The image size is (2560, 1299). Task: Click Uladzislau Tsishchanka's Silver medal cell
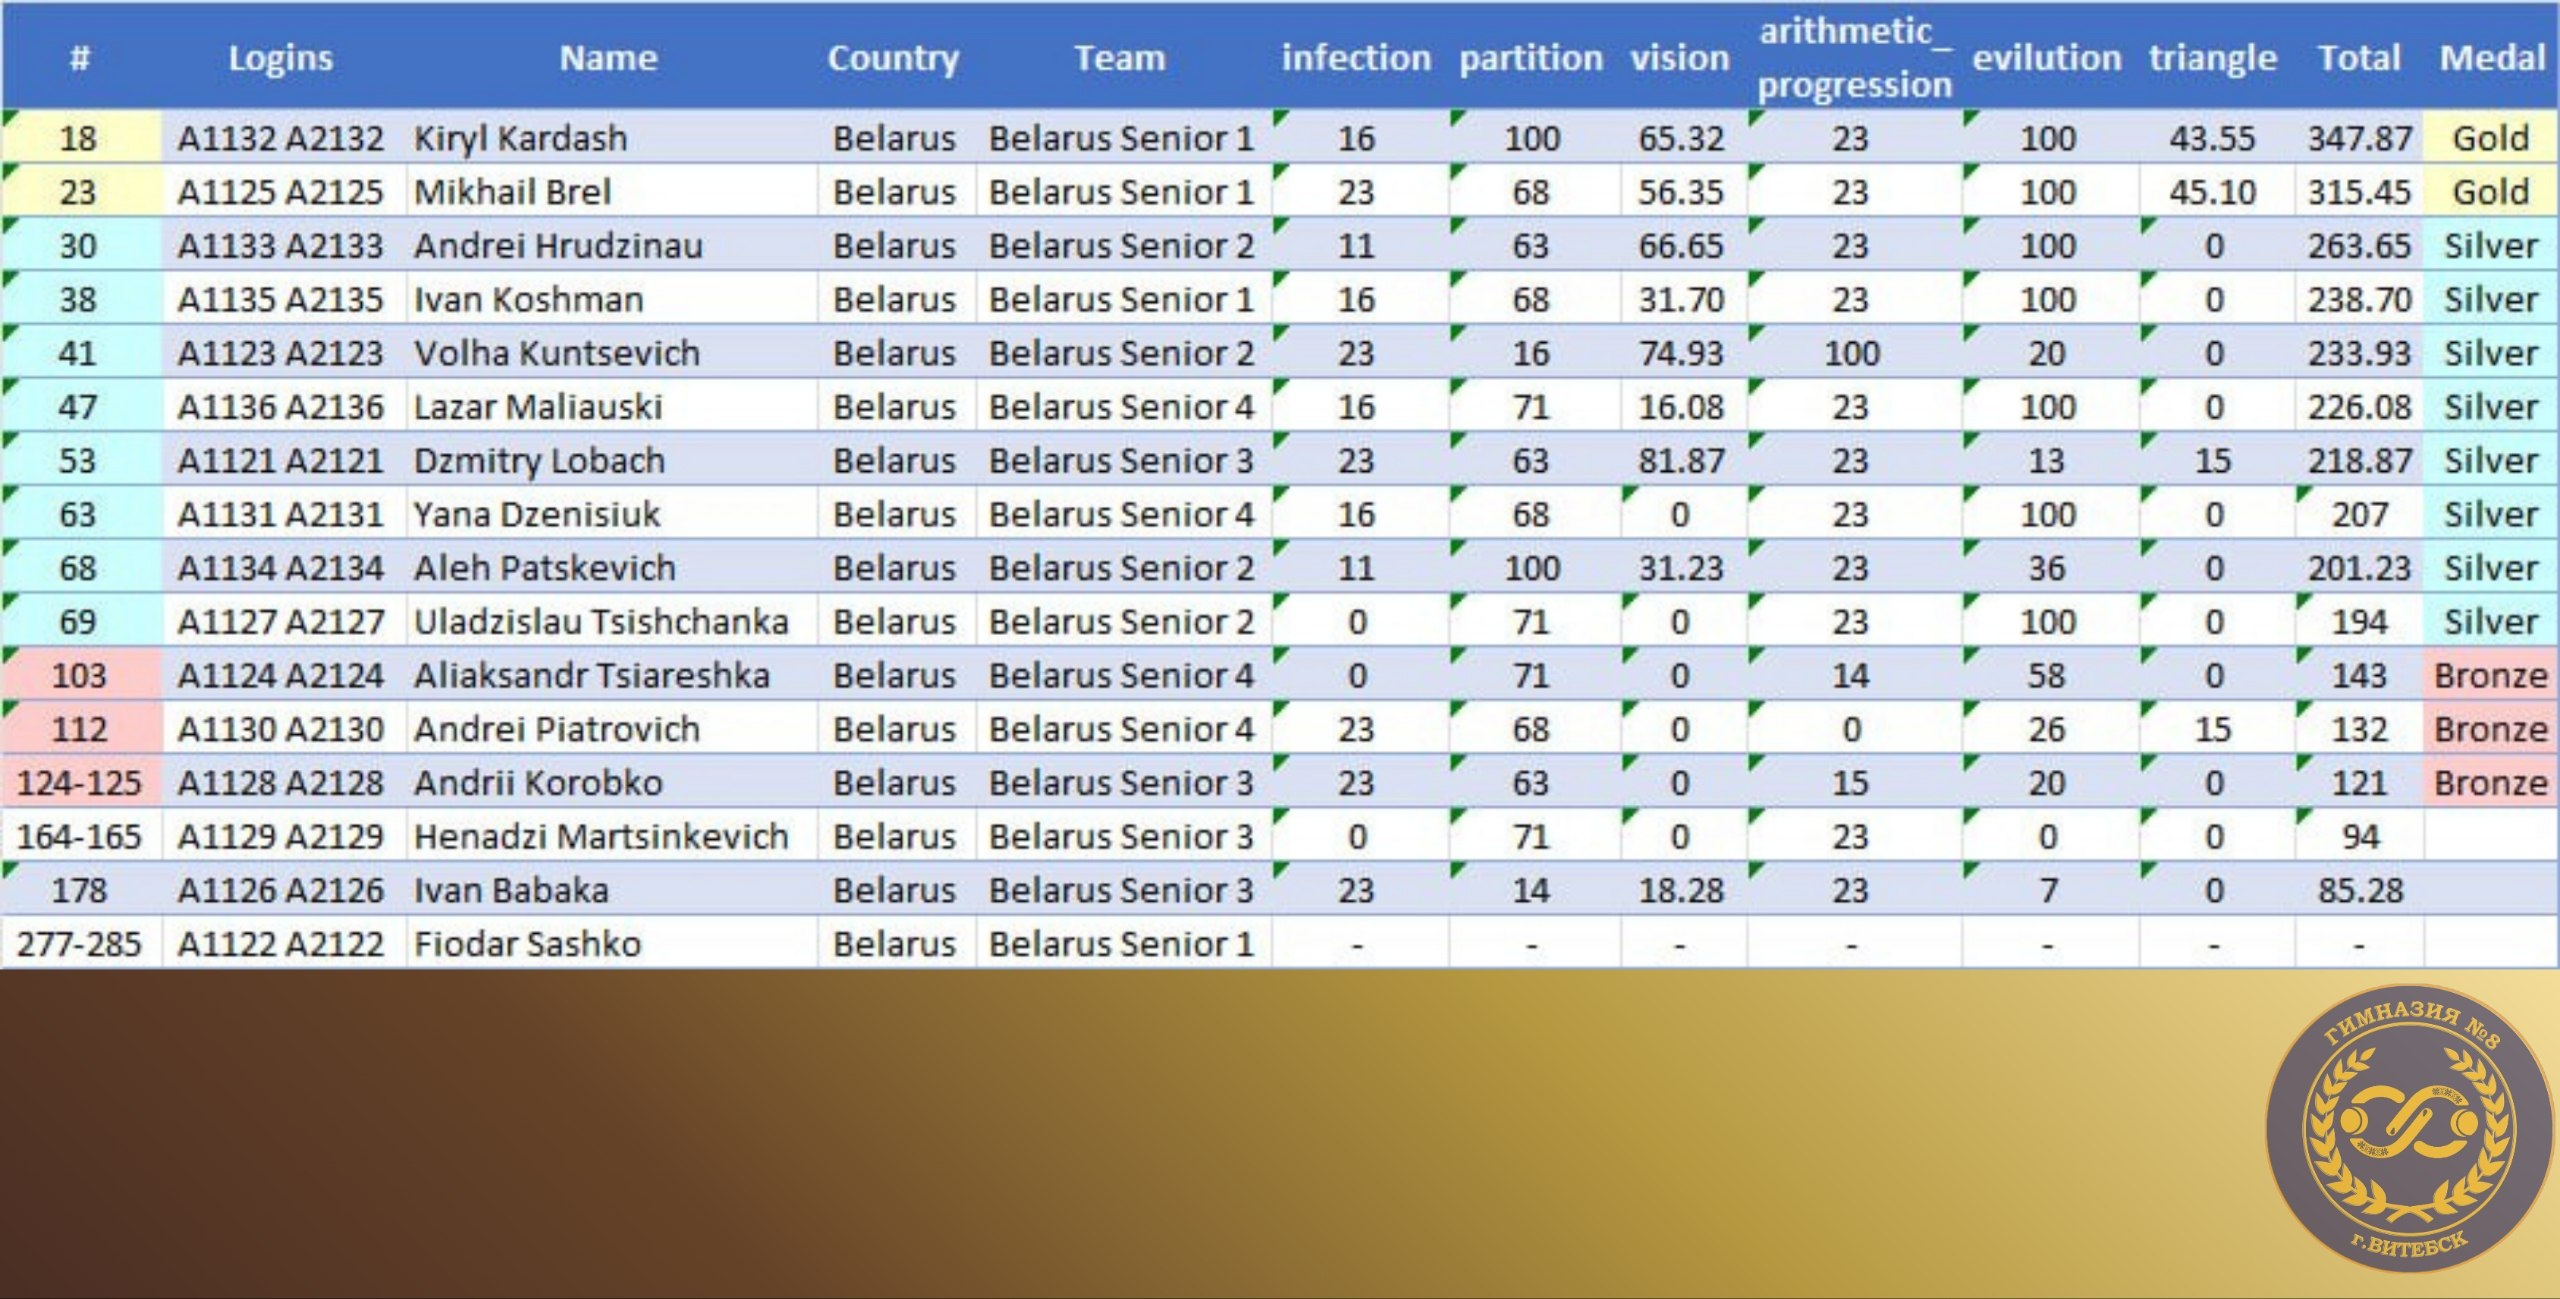(2490, 622)
